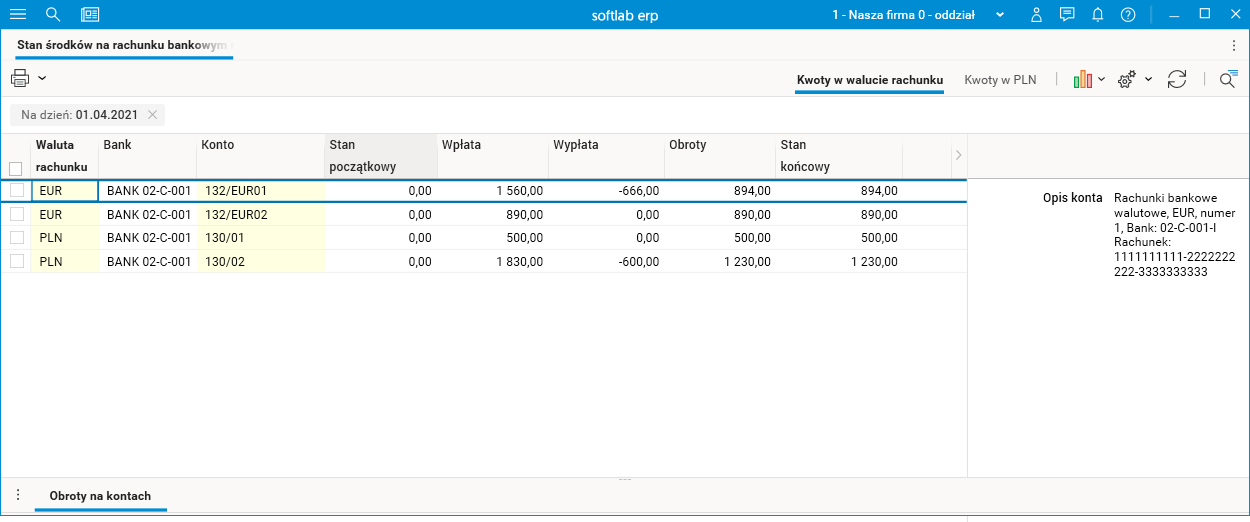Click the panel splitter grip above Obroty na kontach
Screen dimensions: 1250x522
(625, 480)
